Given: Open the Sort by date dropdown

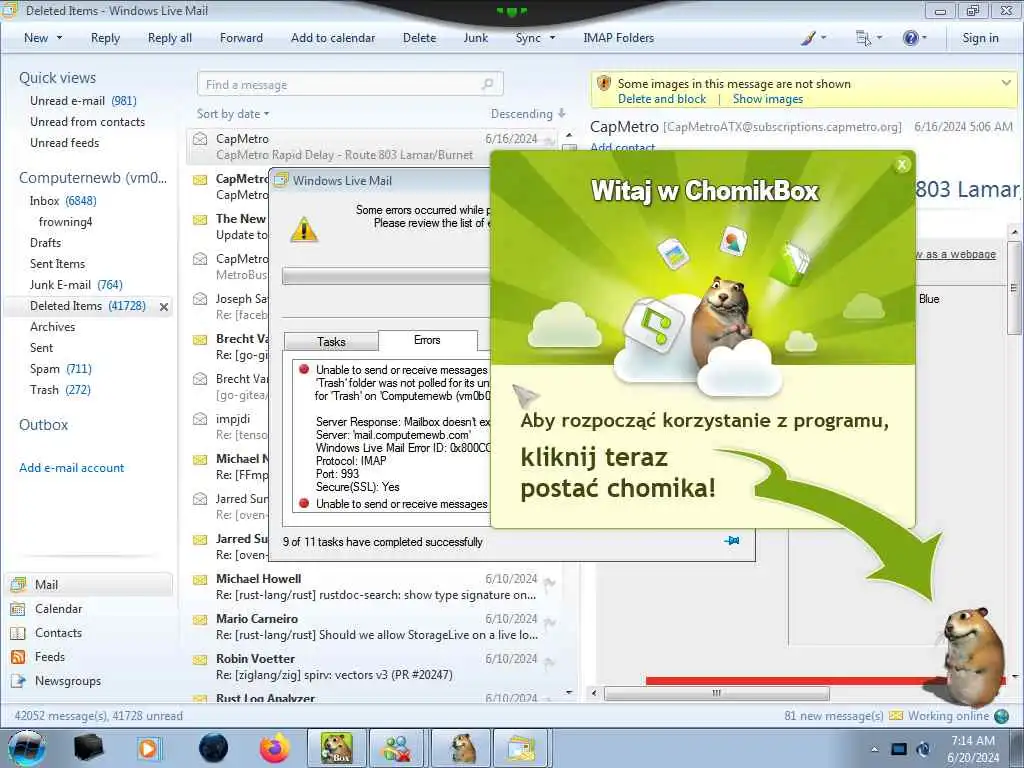Looking at the screenshot, I should 232,114.
